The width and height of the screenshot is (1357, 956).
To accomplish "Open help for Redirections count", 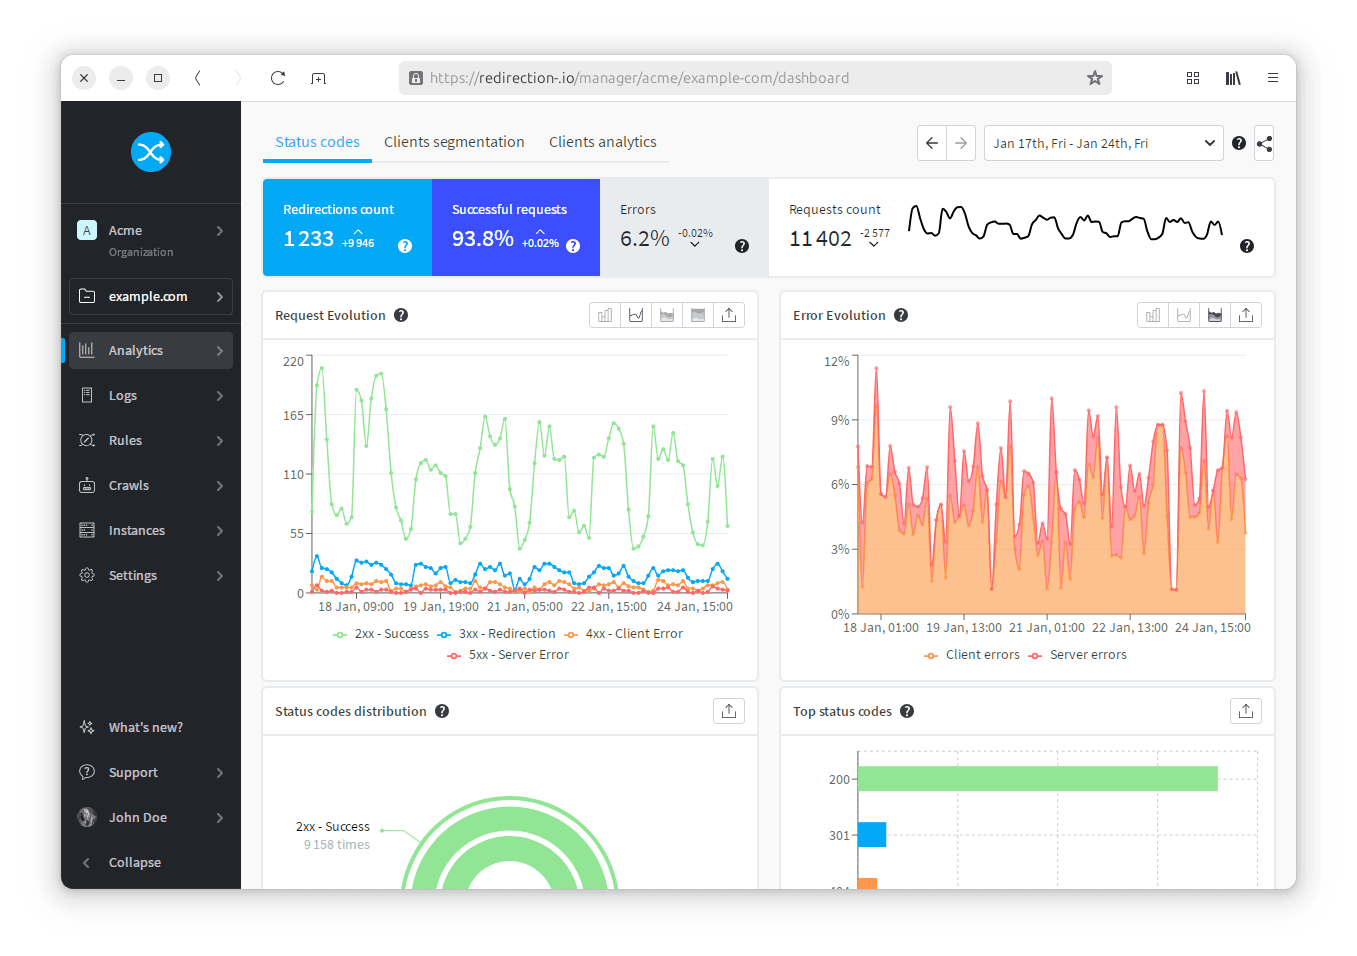I will [405, 246].
